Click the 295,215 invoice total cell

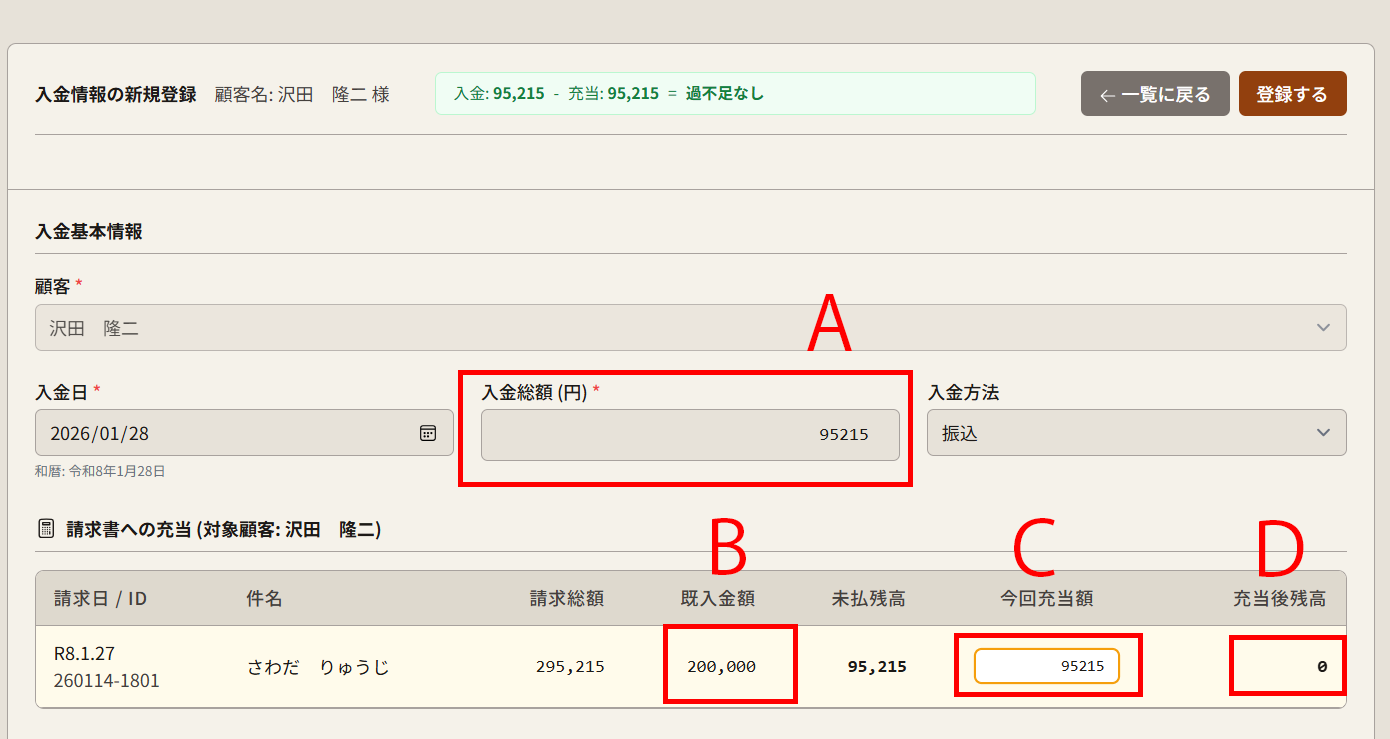(x=570, y=667)
